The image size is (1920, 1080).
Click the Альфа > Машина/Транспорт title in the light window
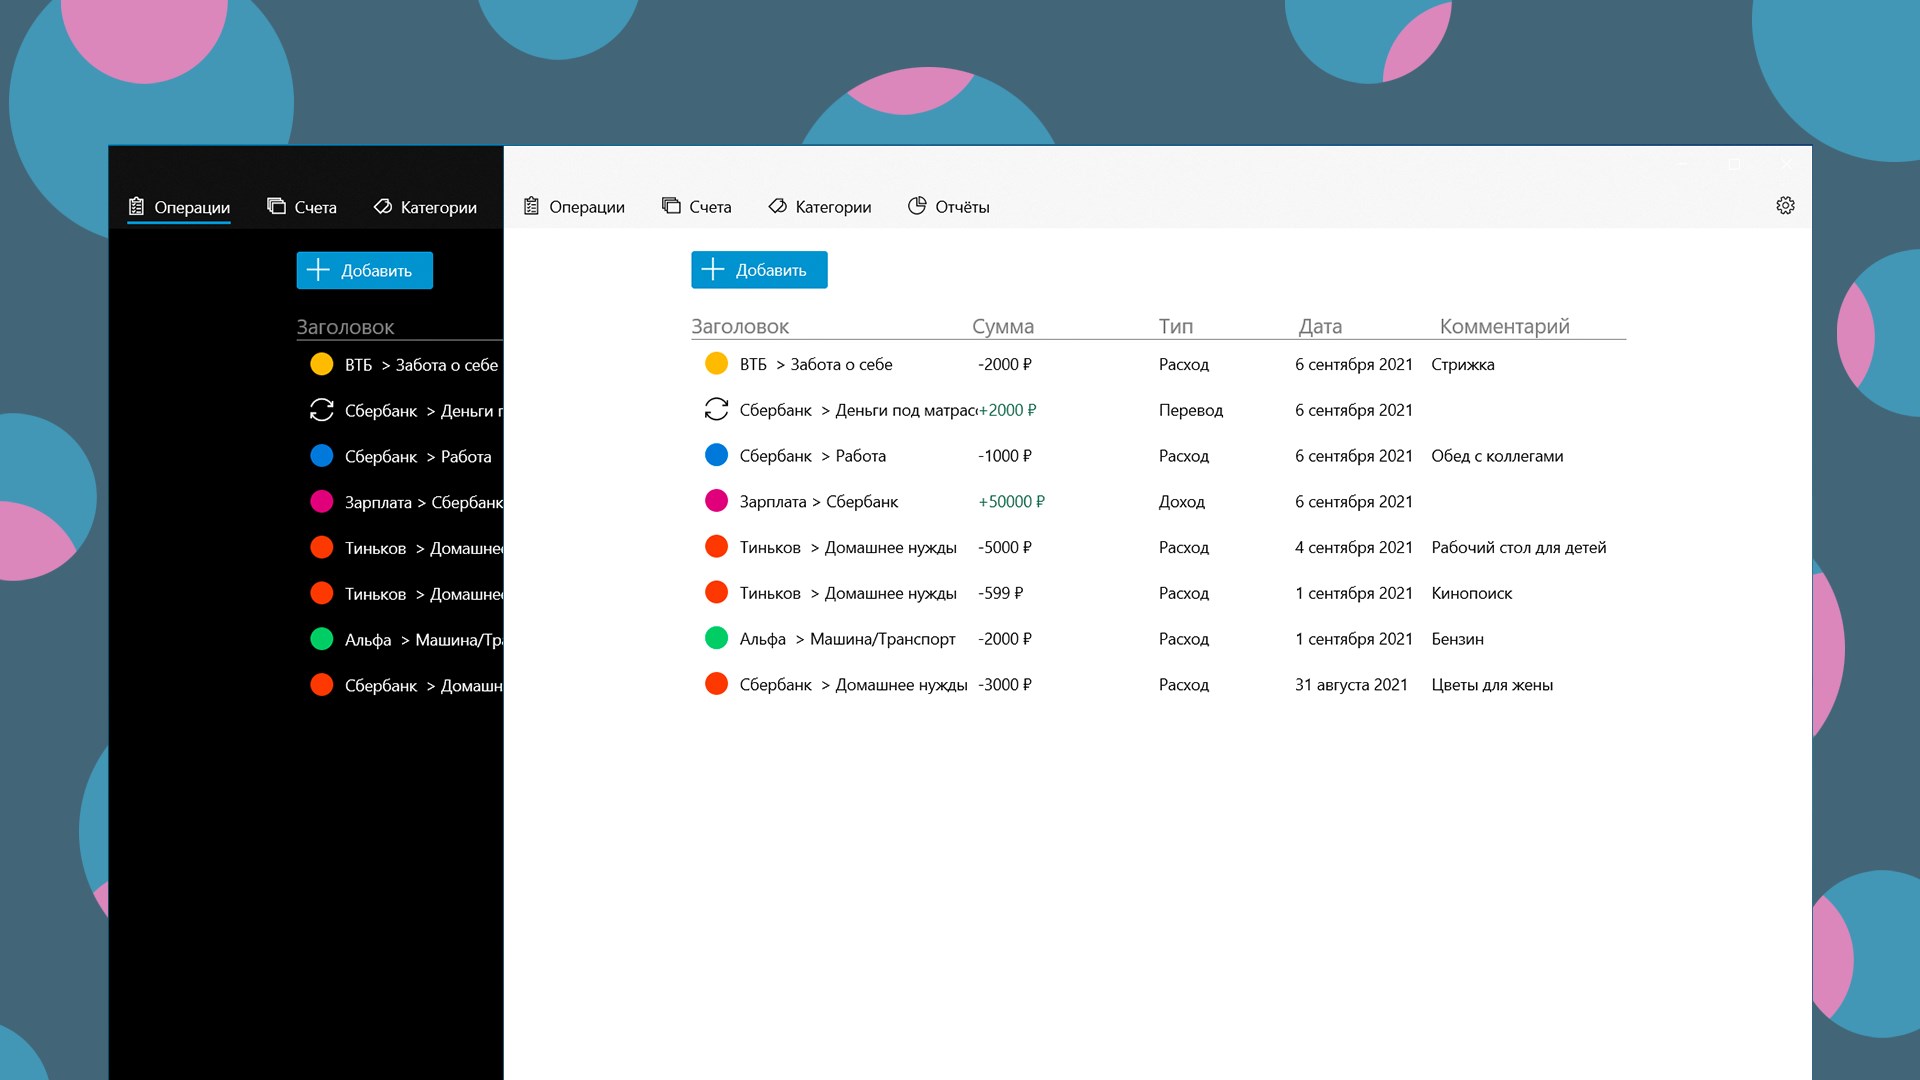coord(847,639)
